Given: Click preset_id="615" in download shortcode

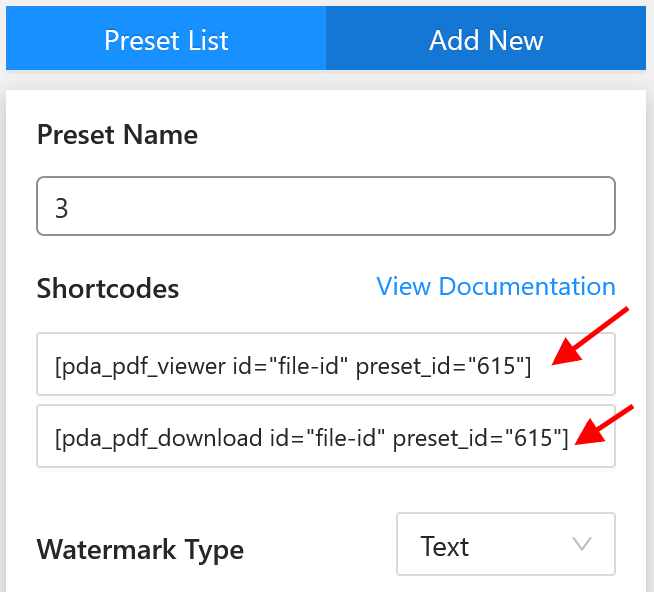Looking at the screenshot, I should (x=480, y=438).
